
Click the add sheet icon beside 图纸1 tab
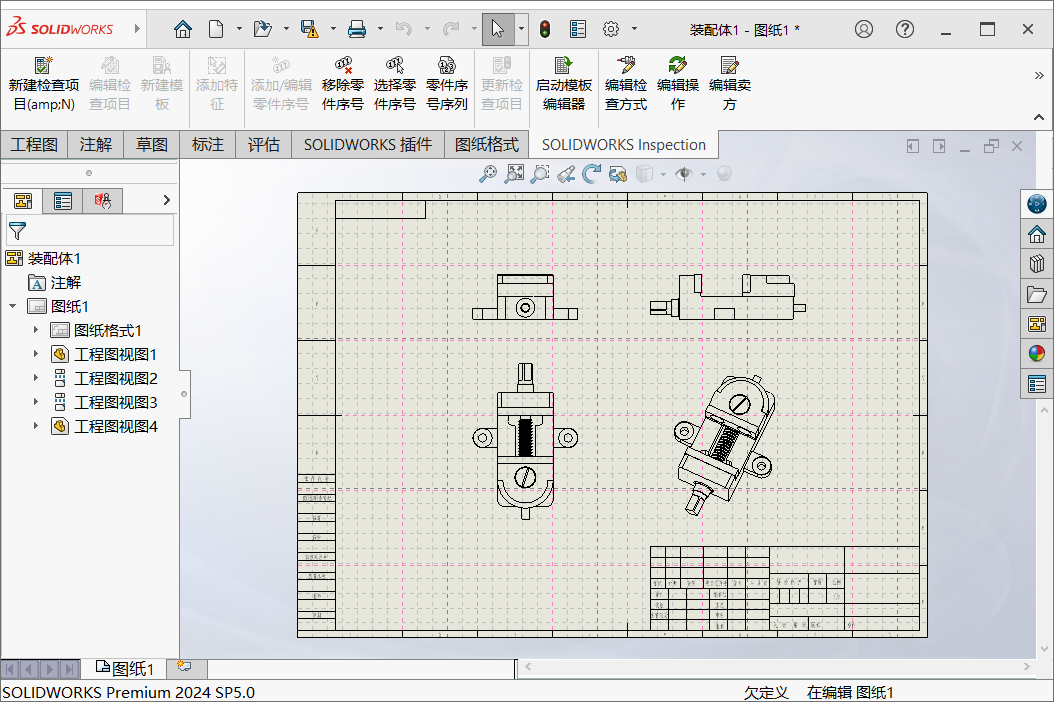(184, 667)
